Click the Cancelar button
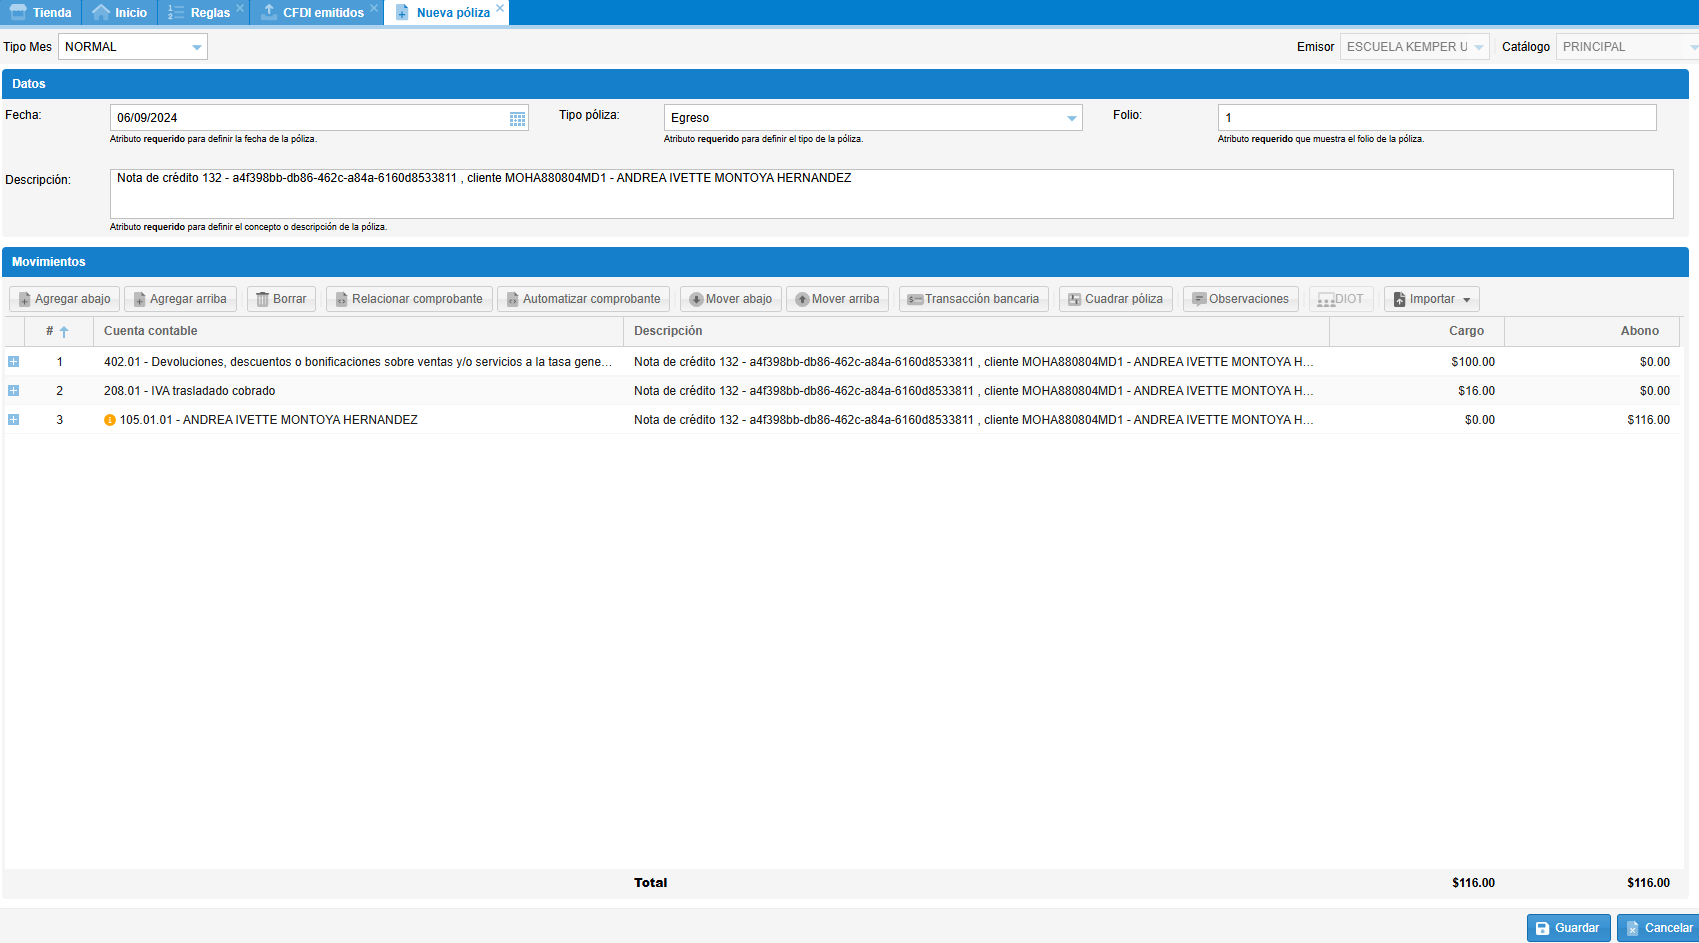 (1658, 928)
